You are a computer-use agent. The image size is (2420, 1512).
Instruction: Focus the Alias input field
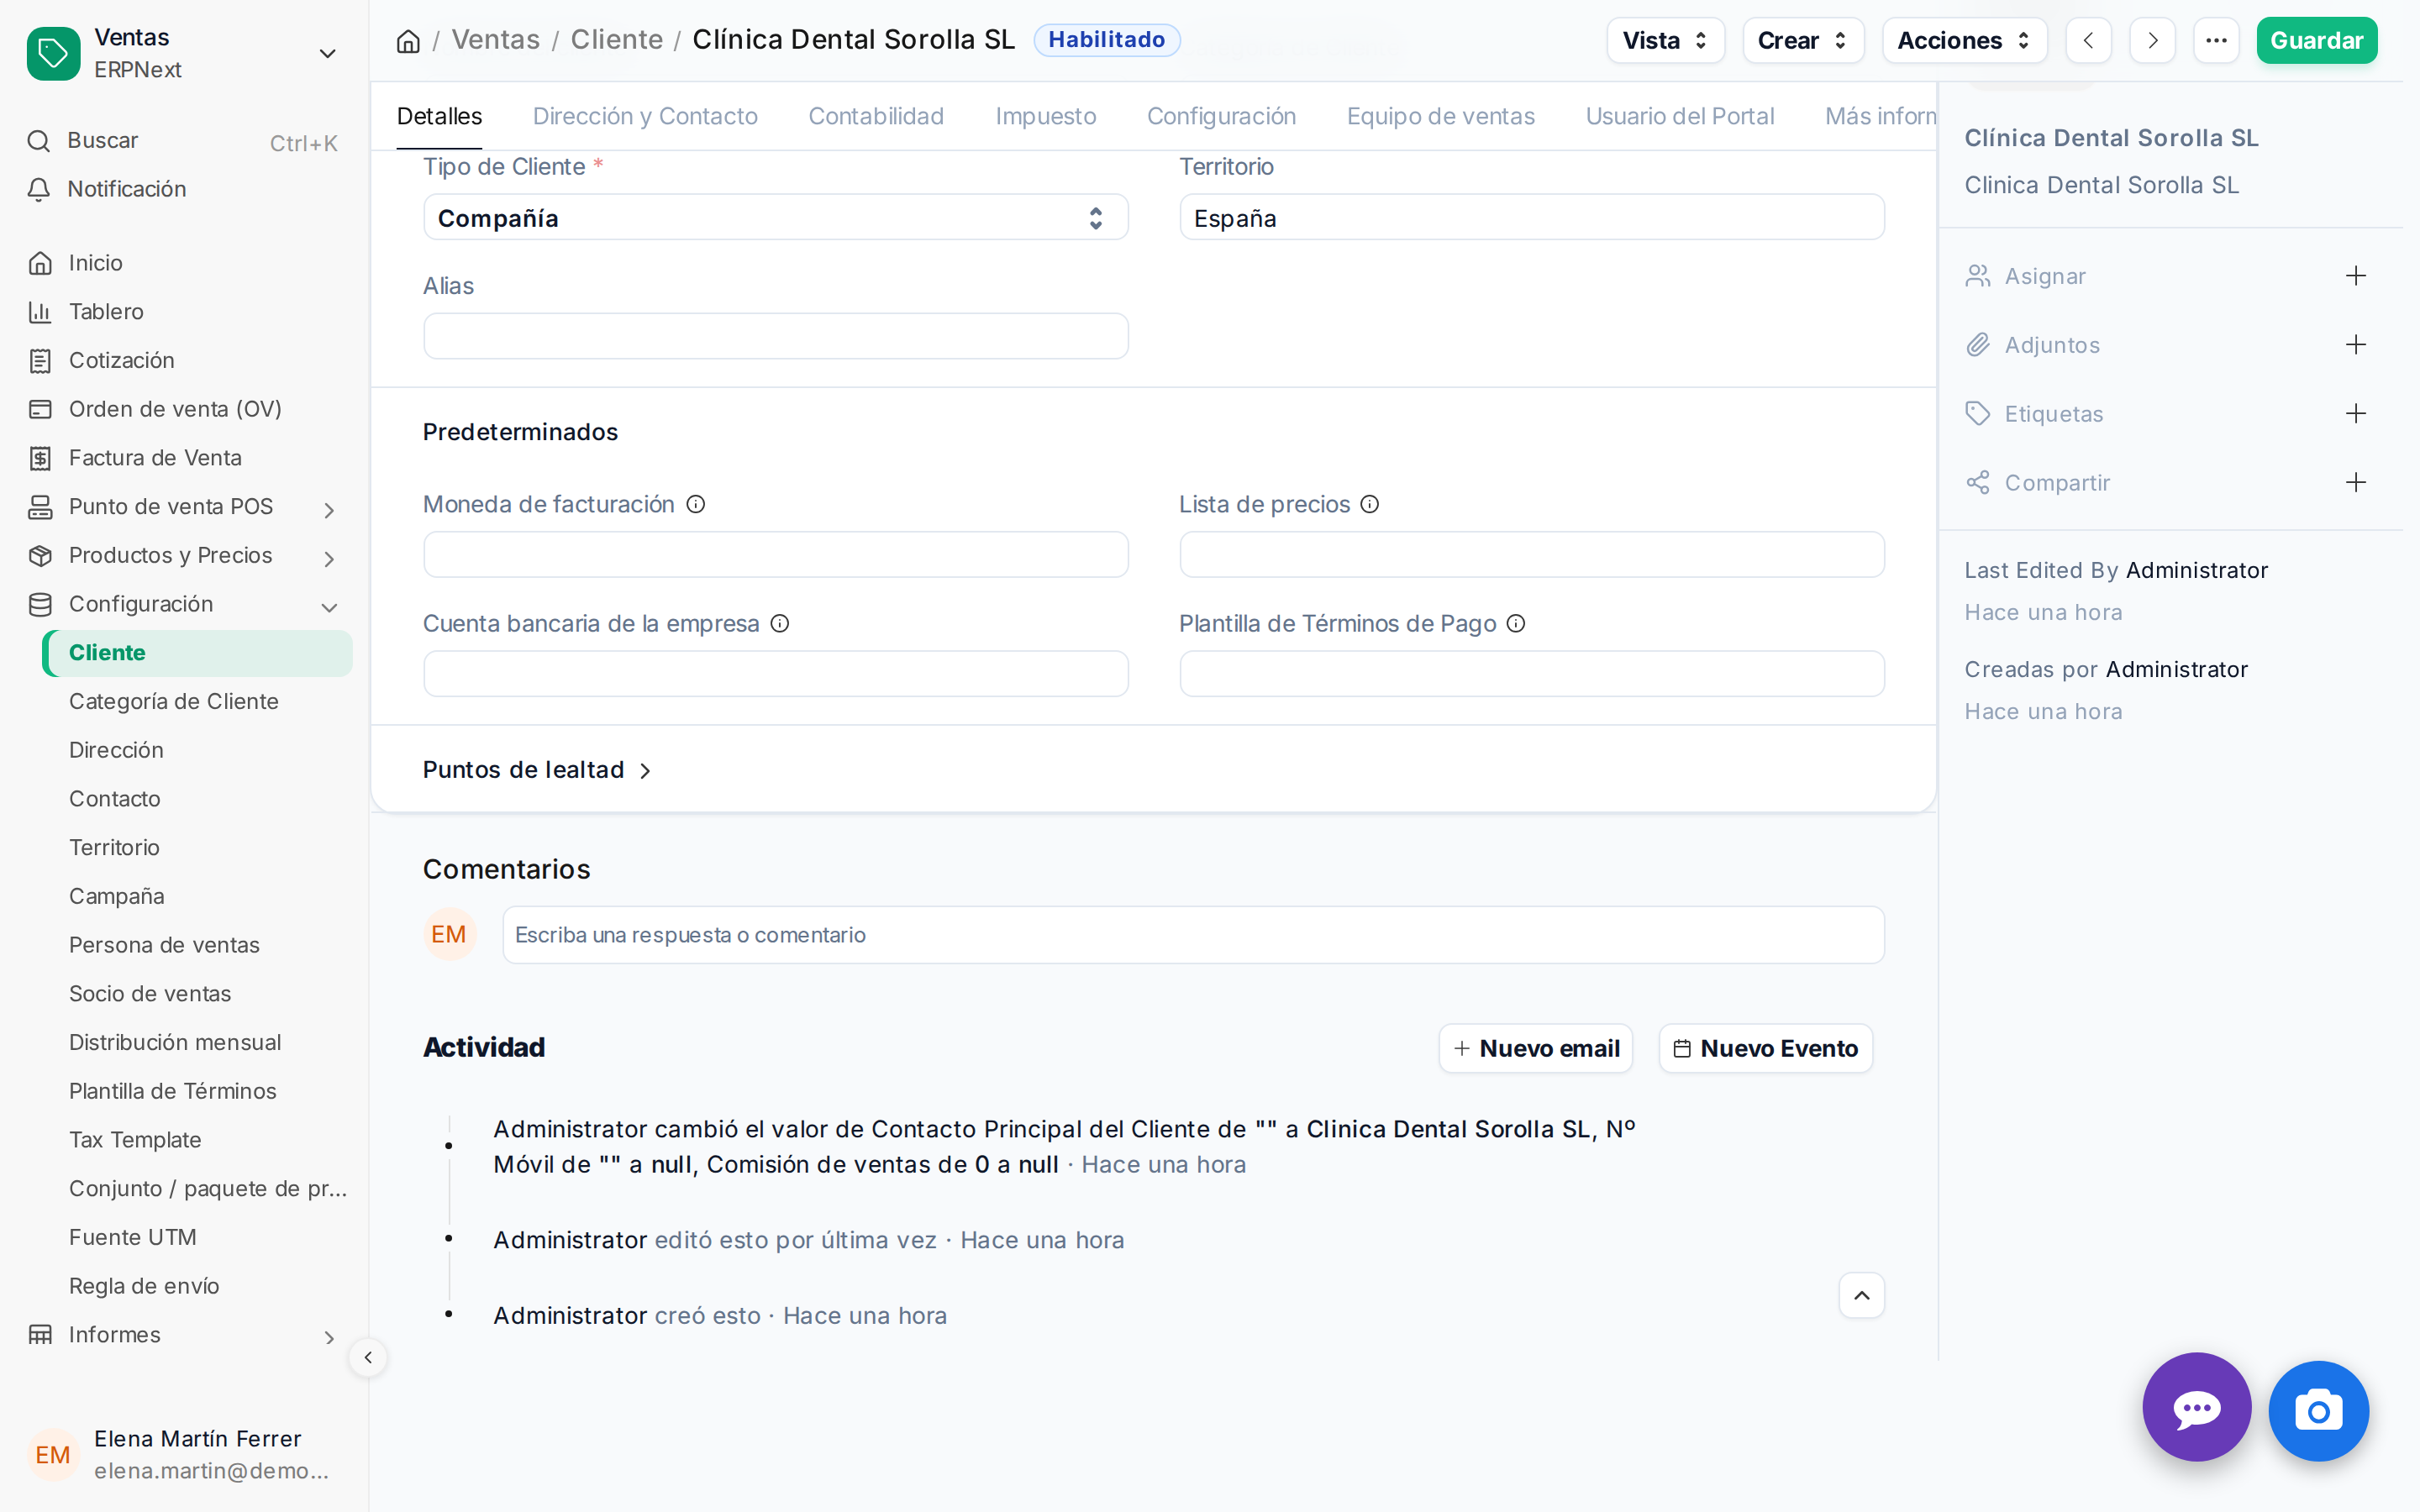(x=776, y=336)
